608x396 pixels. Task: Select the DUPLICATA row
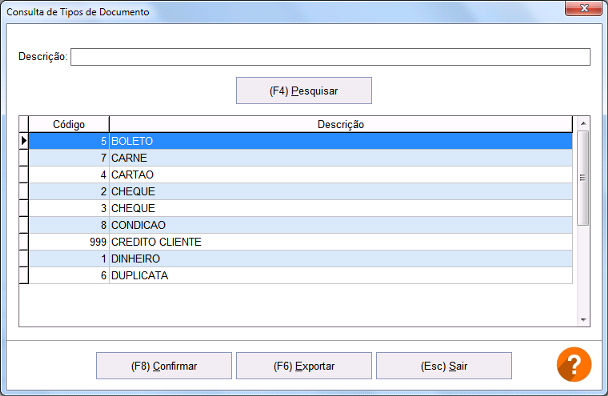pyautogui.click(x=301, y=275)
